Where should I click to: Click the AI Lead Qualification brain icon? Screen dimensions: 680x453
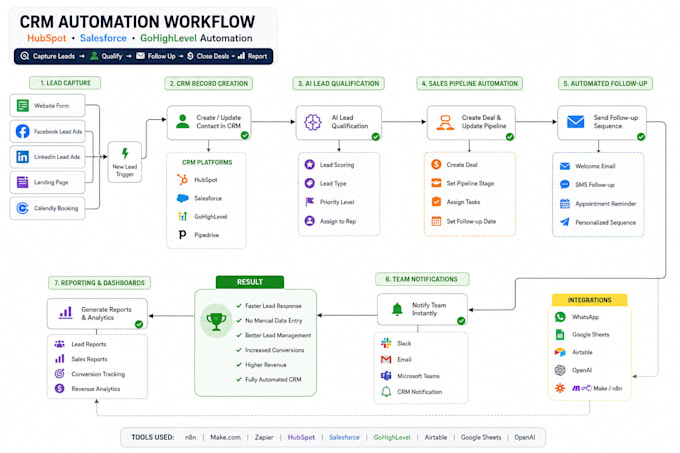point(313,122)
